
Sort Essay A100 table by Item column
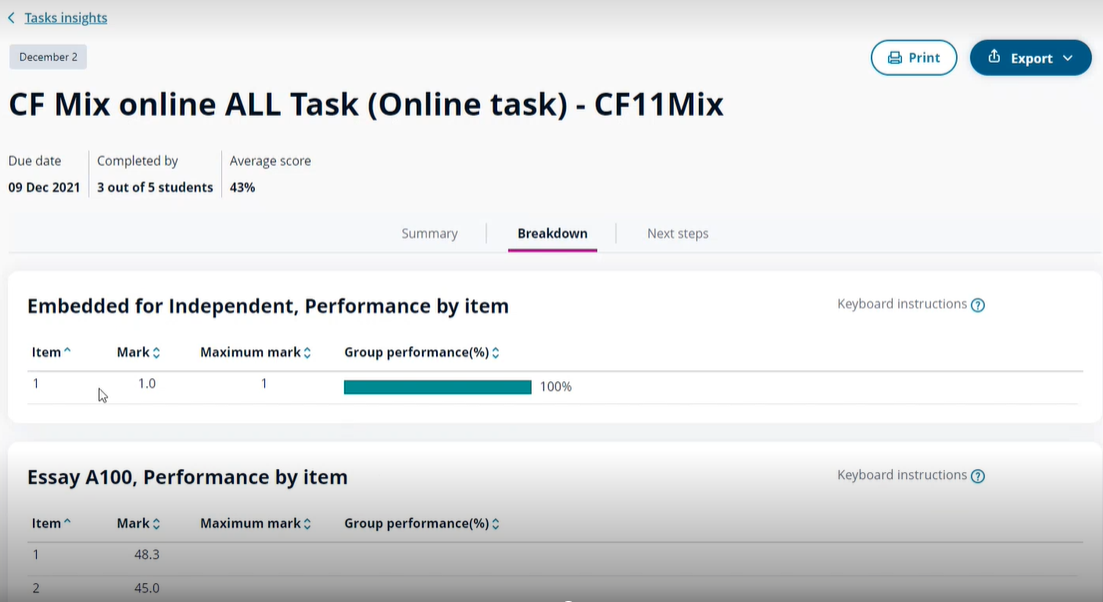pyautogui.click(x=51, y=523)
